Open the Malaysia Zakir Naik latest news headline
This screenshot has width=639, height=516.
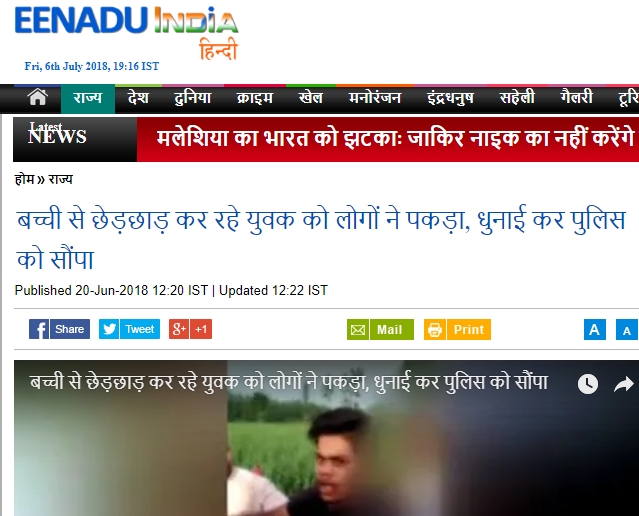click(395, 139)
